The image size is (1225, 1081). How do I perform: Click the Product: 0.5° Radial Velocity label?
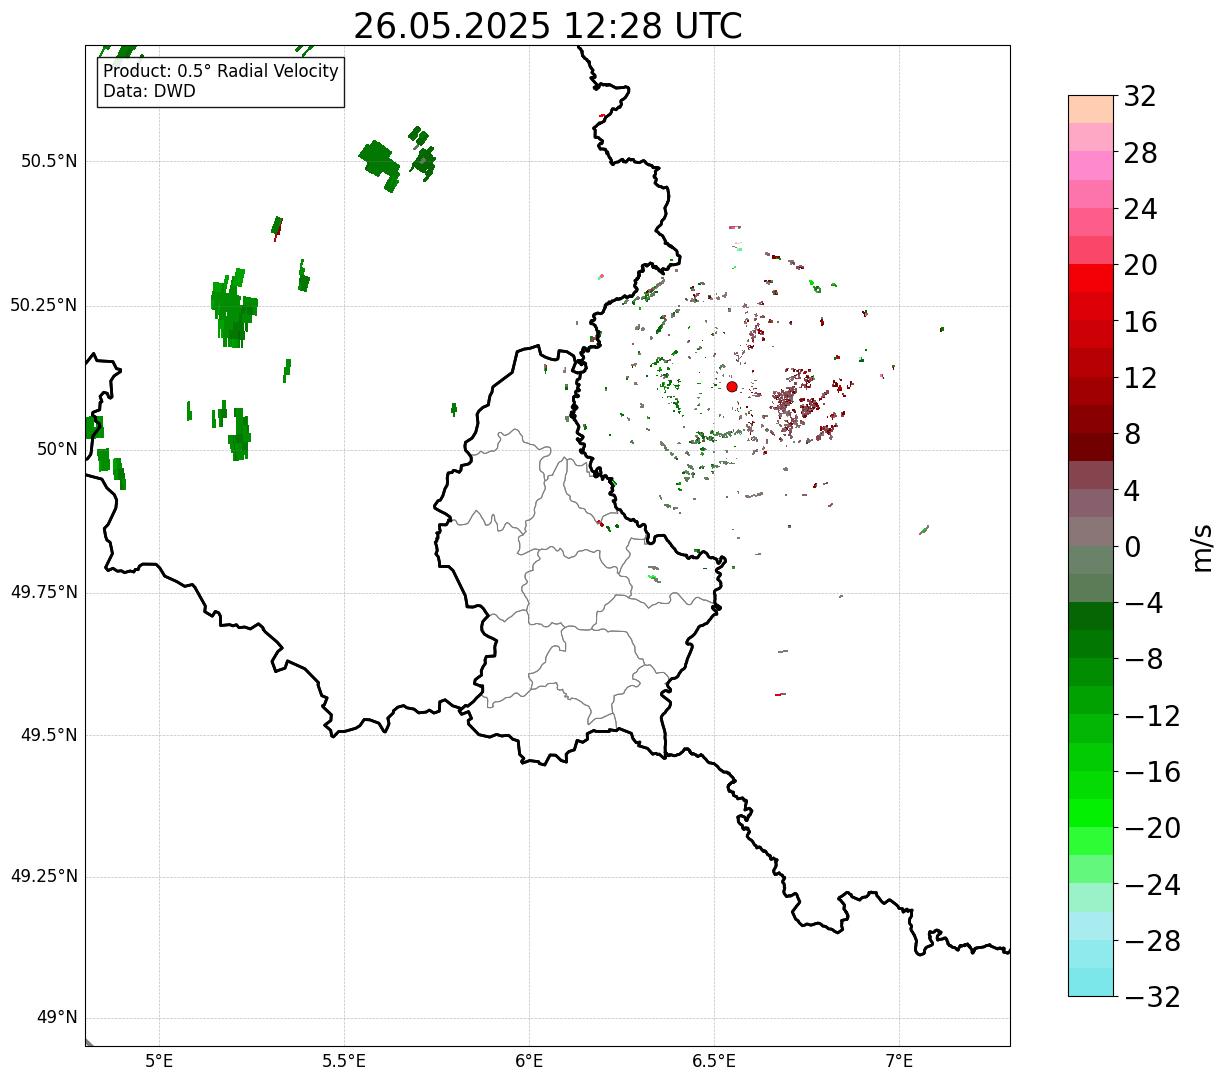tap(221, 72)
